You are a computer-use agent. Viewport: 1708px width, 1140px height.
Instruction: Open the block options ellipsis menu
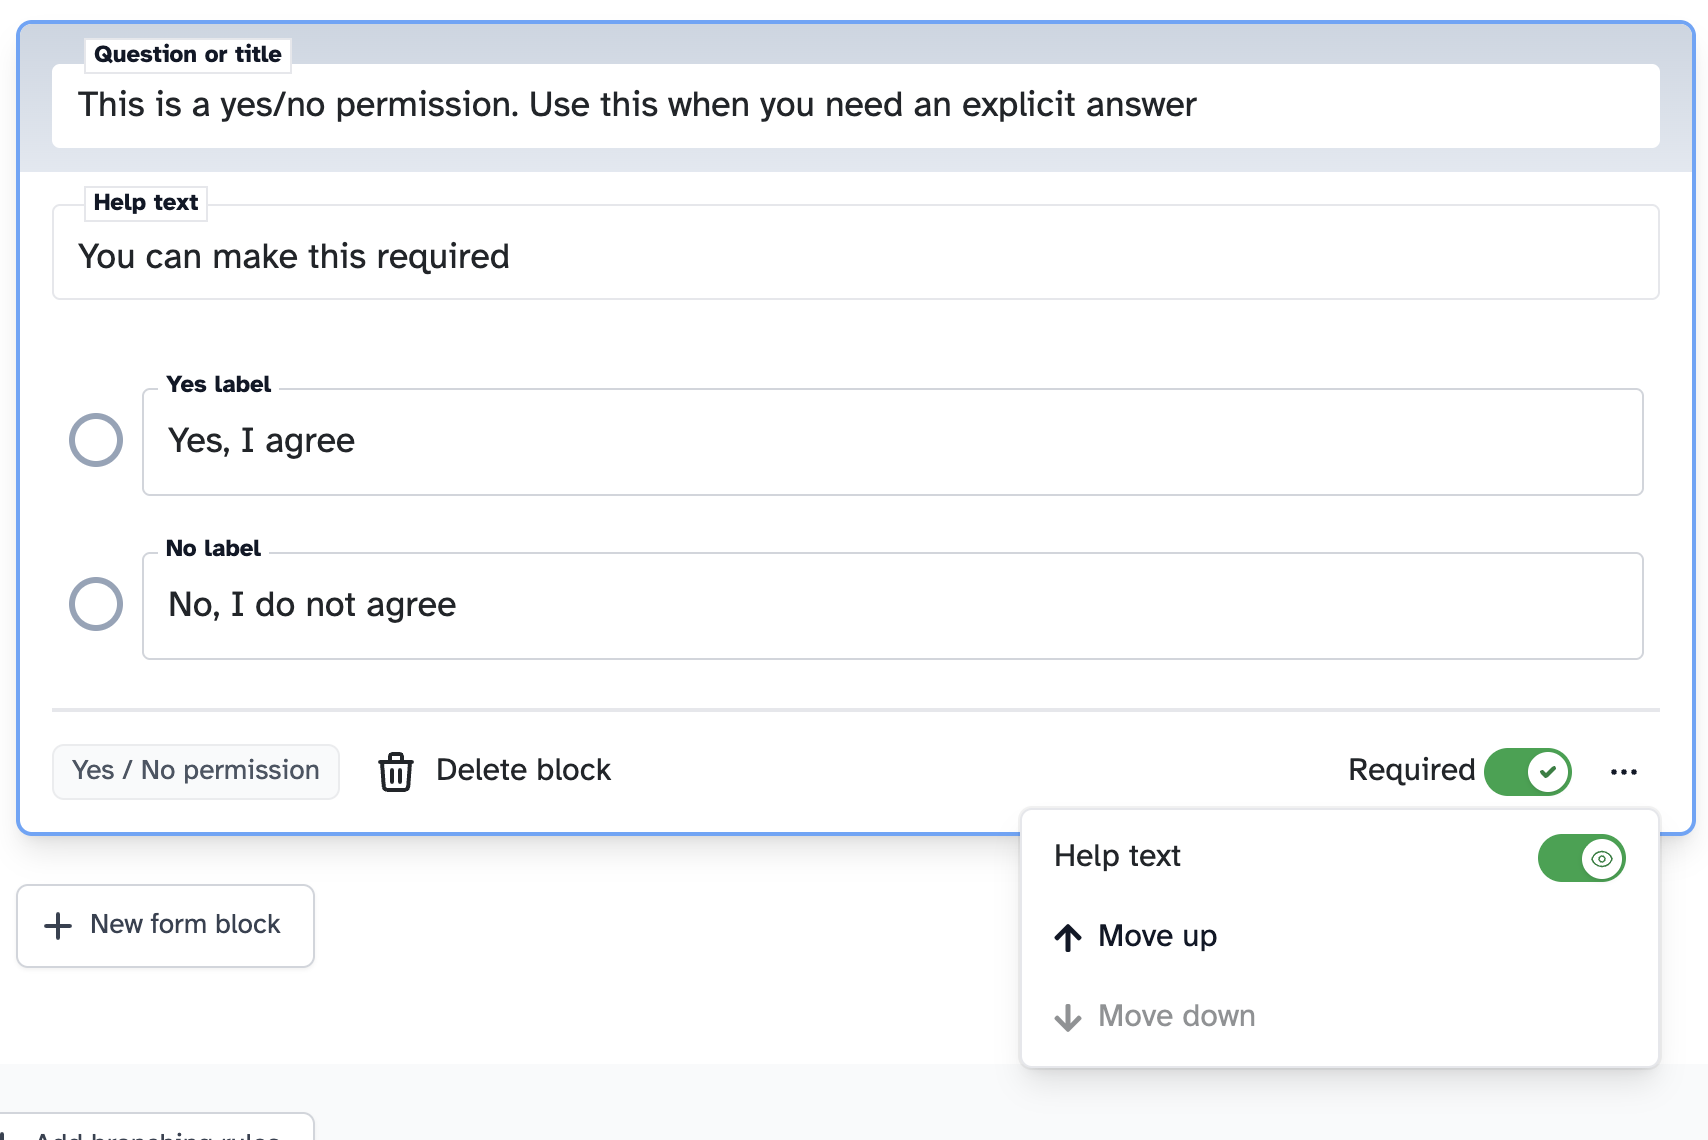tap(1624, 771)
